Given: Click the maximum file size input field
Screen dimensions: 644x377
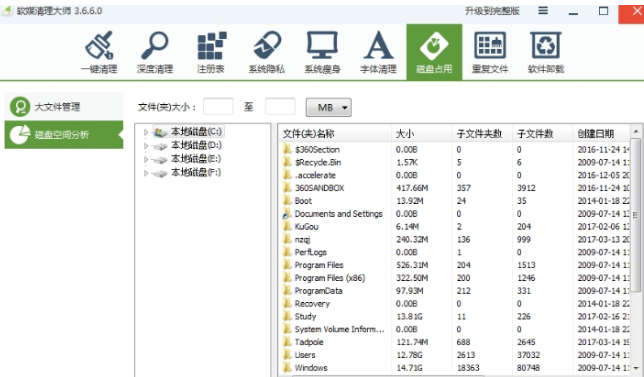Looking at the screenshot, I should pos(280,106).
